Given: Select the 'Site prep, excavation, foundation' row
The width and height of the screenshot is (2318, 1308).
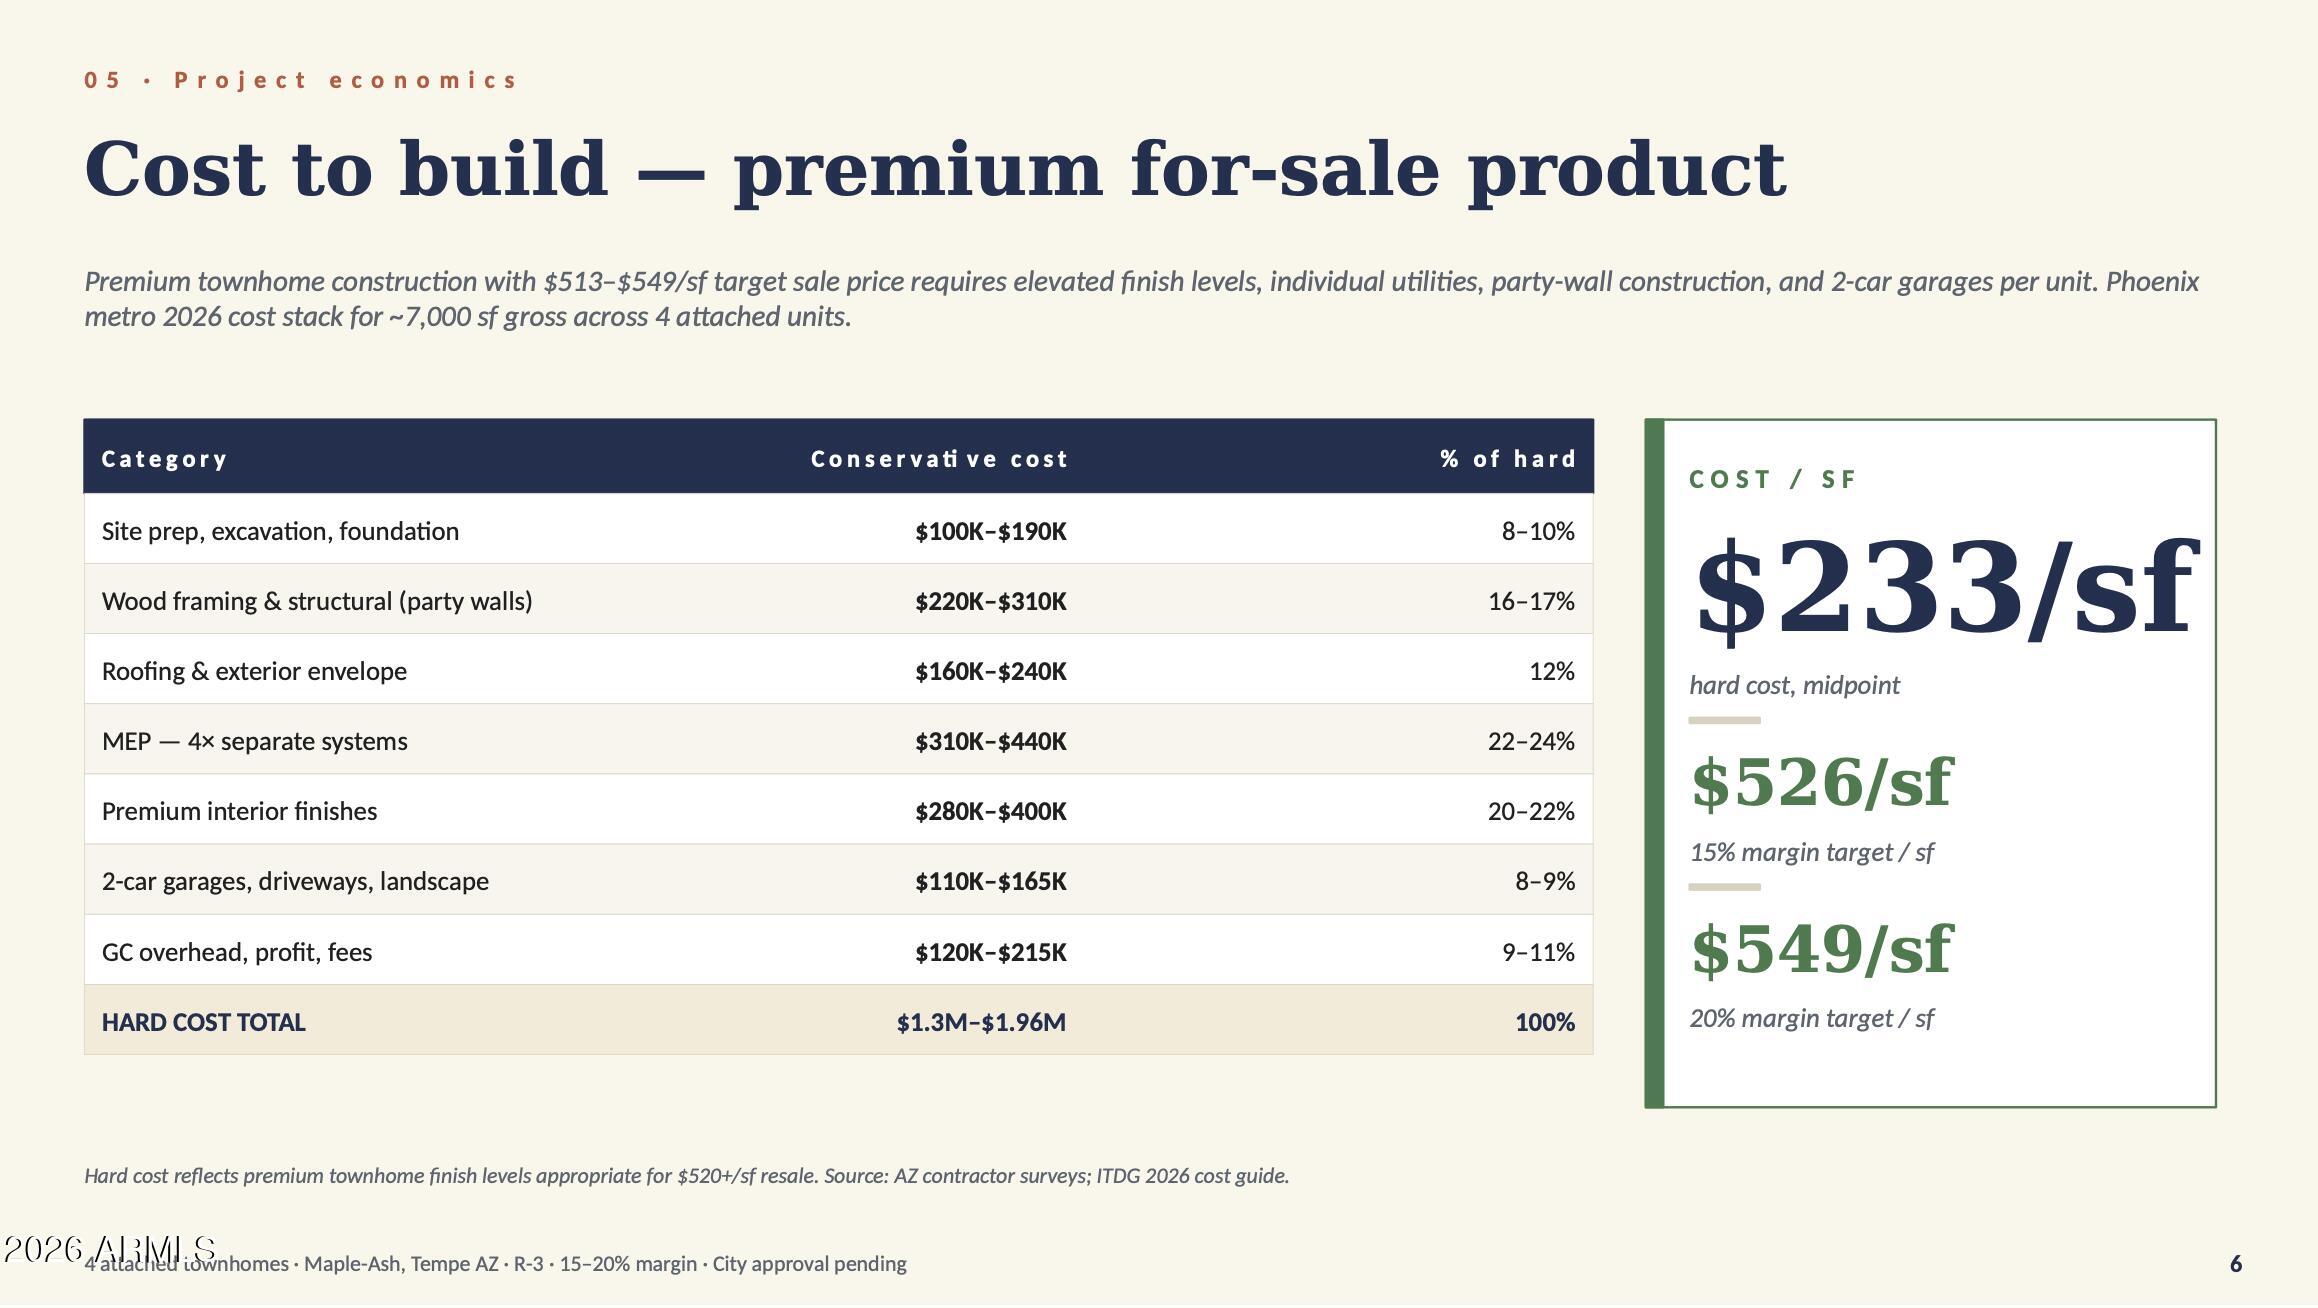Looking at the screenshot, I should (x=838, y=529).
